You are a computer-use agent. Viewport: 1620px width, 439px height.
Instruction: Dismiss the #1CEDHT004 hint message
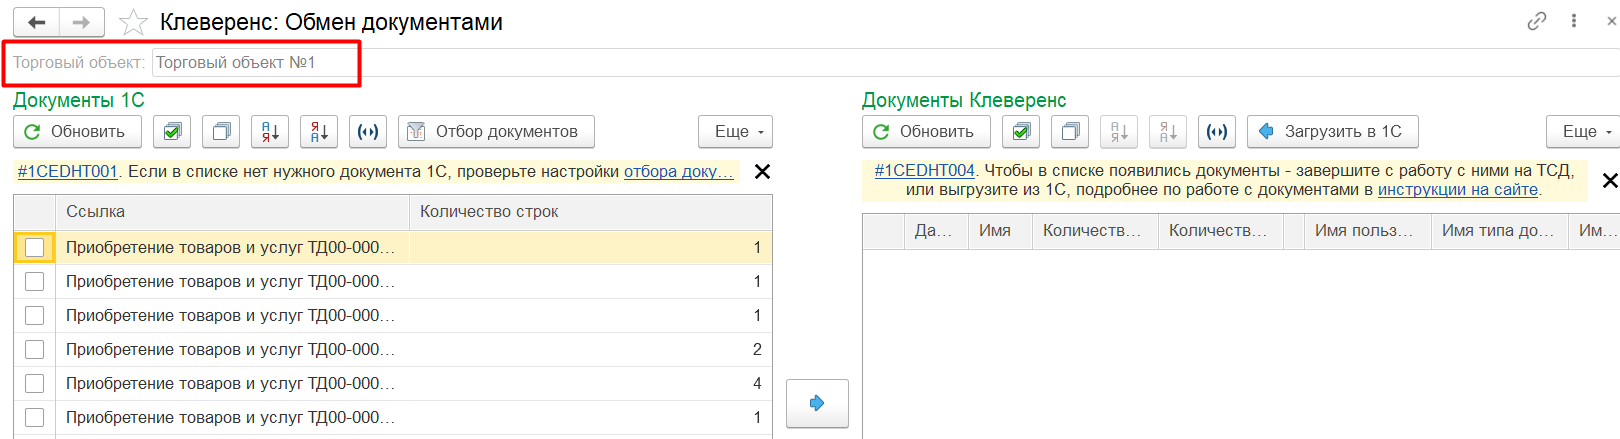(x=1610, y=180)
